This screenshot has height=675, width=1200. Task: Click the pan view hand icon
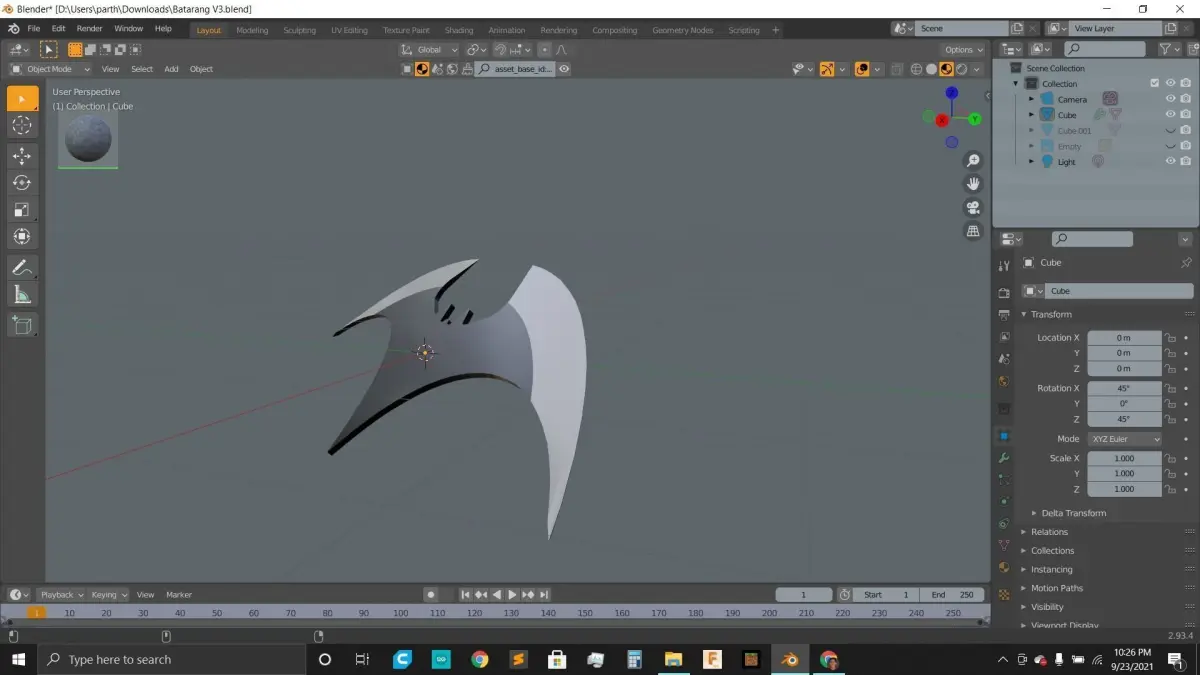point(973,184)
